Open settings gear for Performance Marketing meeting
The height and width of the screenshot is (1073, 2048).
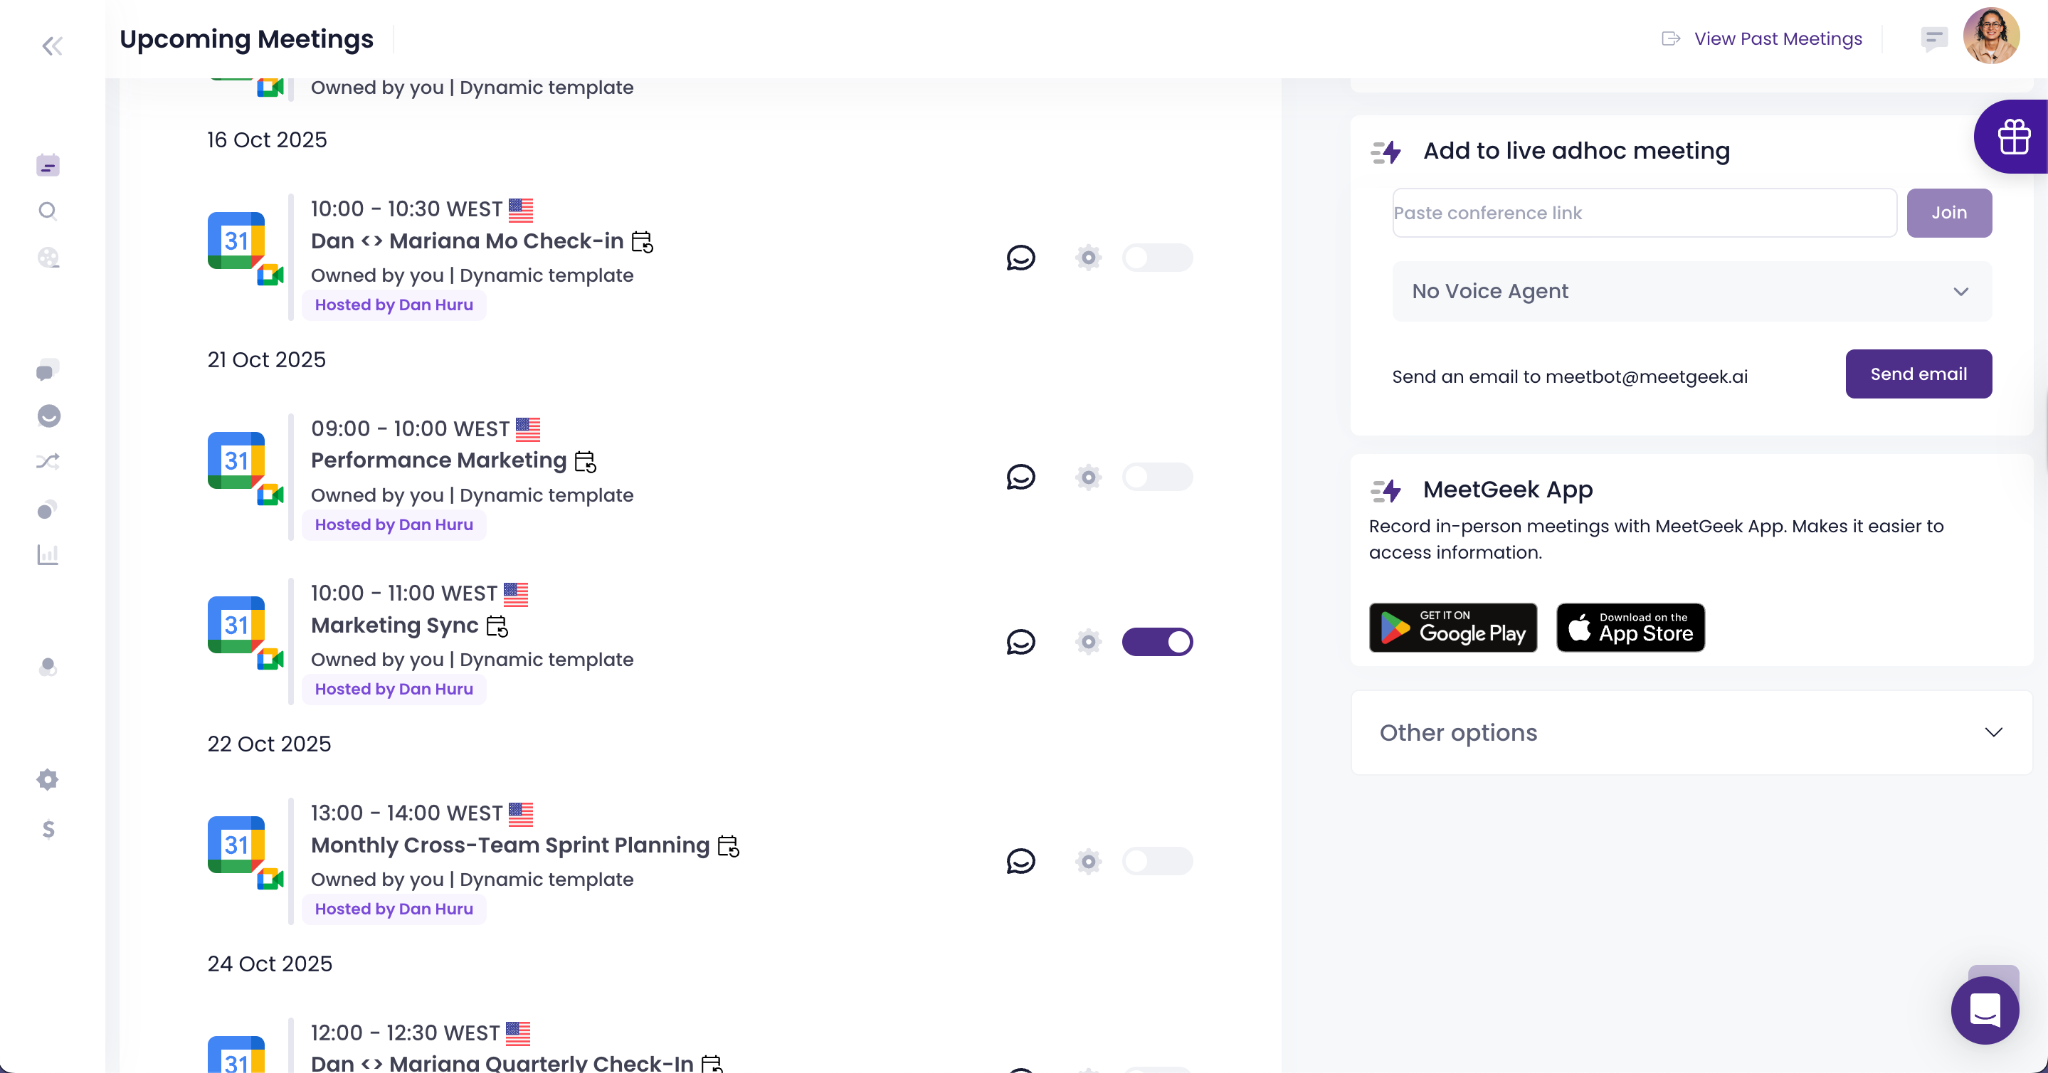click(1088, 477)
